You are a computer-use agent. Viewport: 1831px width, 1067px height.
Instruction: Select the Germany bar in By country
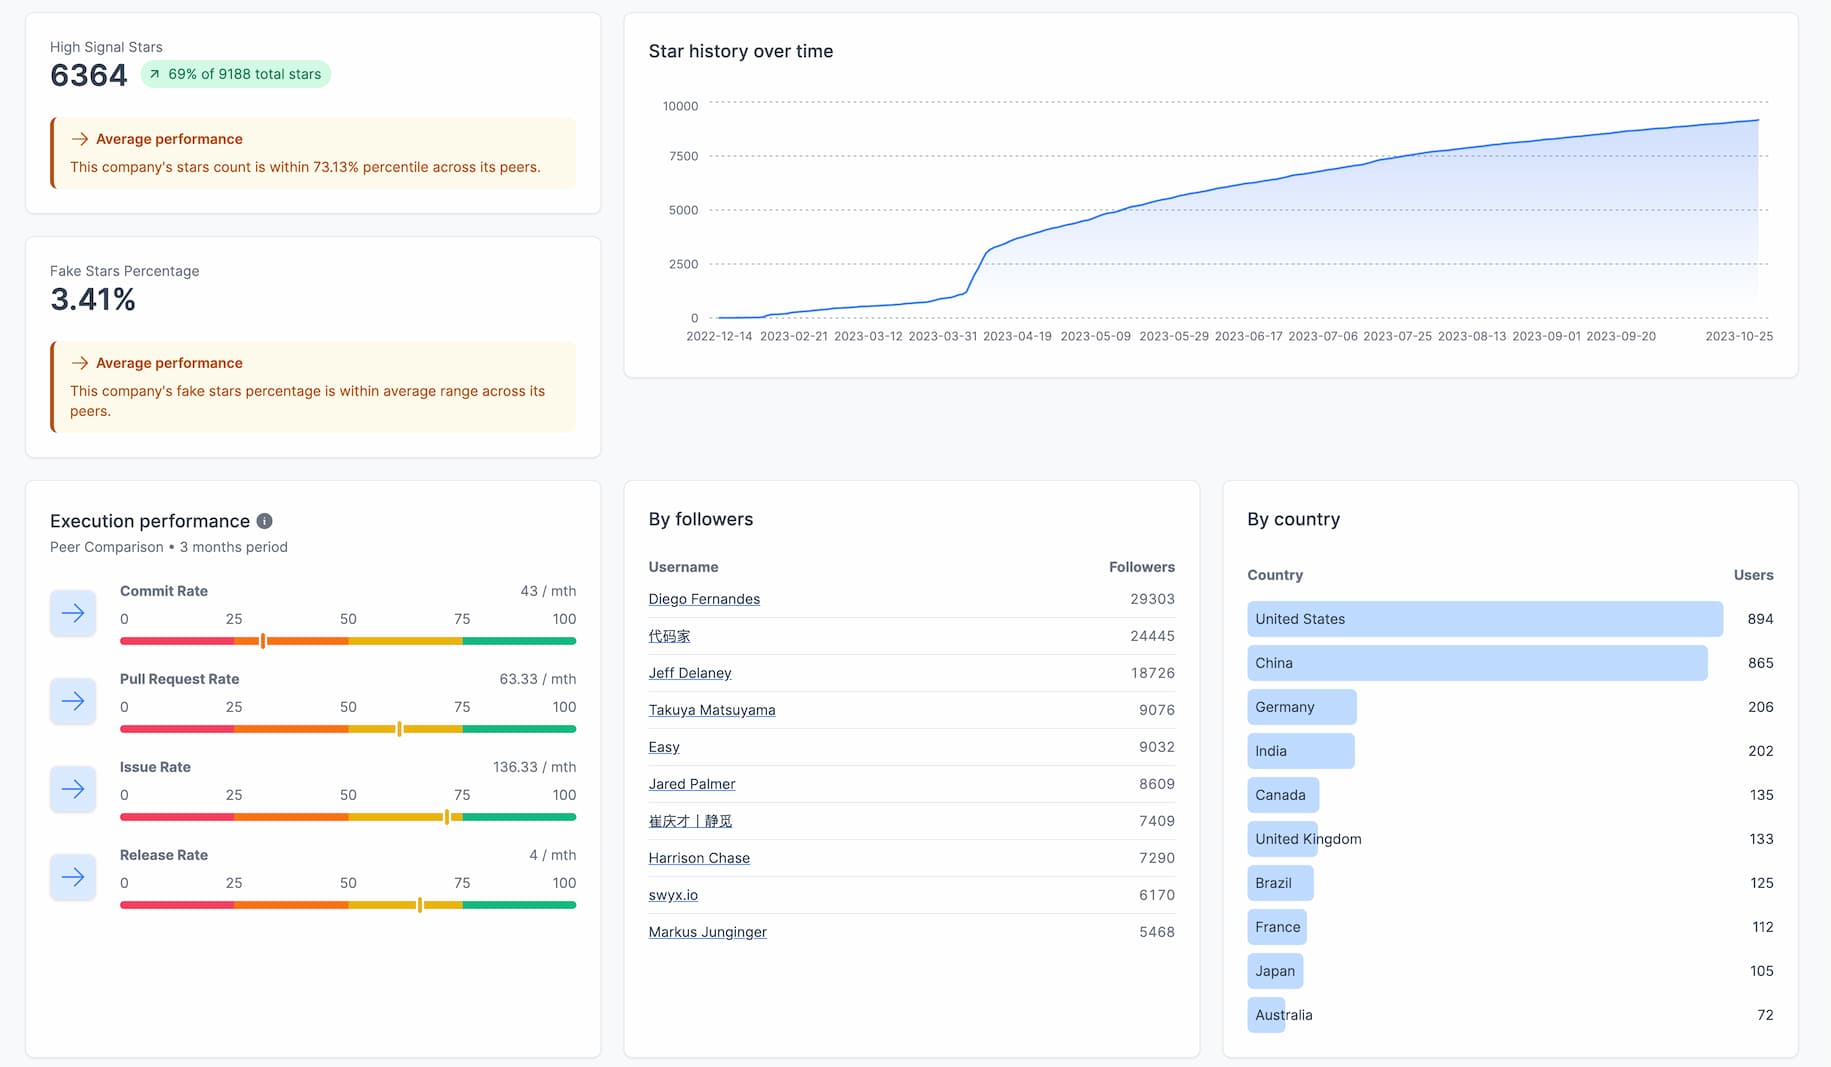[1301, 707]
